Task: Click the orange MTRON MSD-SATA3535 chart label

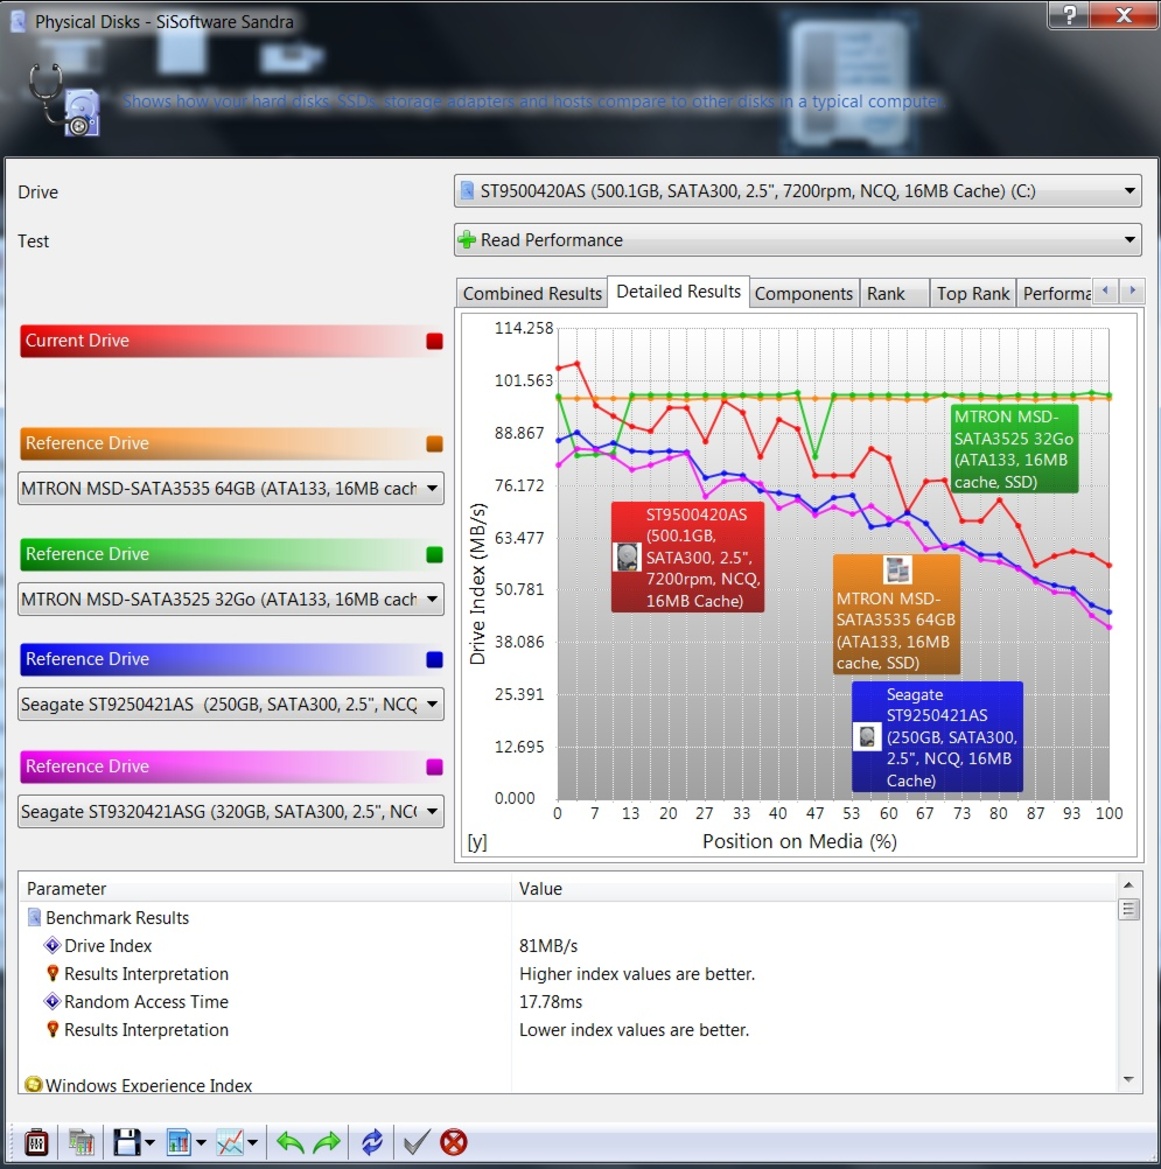Action: 896,614
